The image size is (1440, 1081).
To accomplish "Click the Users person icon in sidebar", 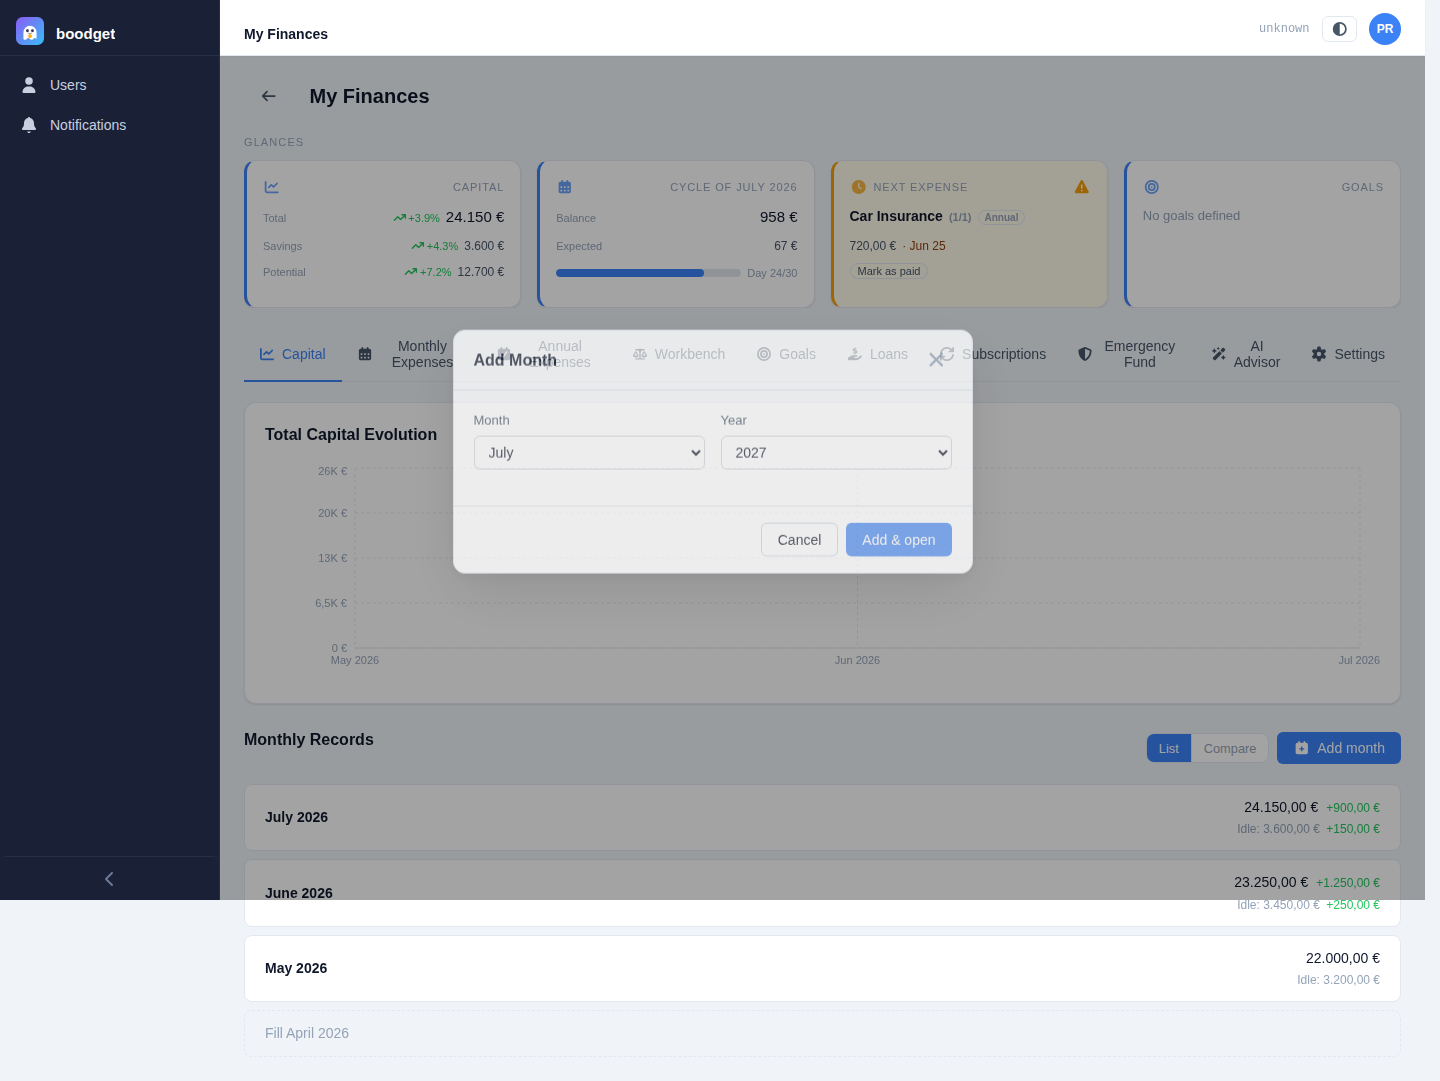I will tap(29, 85).
